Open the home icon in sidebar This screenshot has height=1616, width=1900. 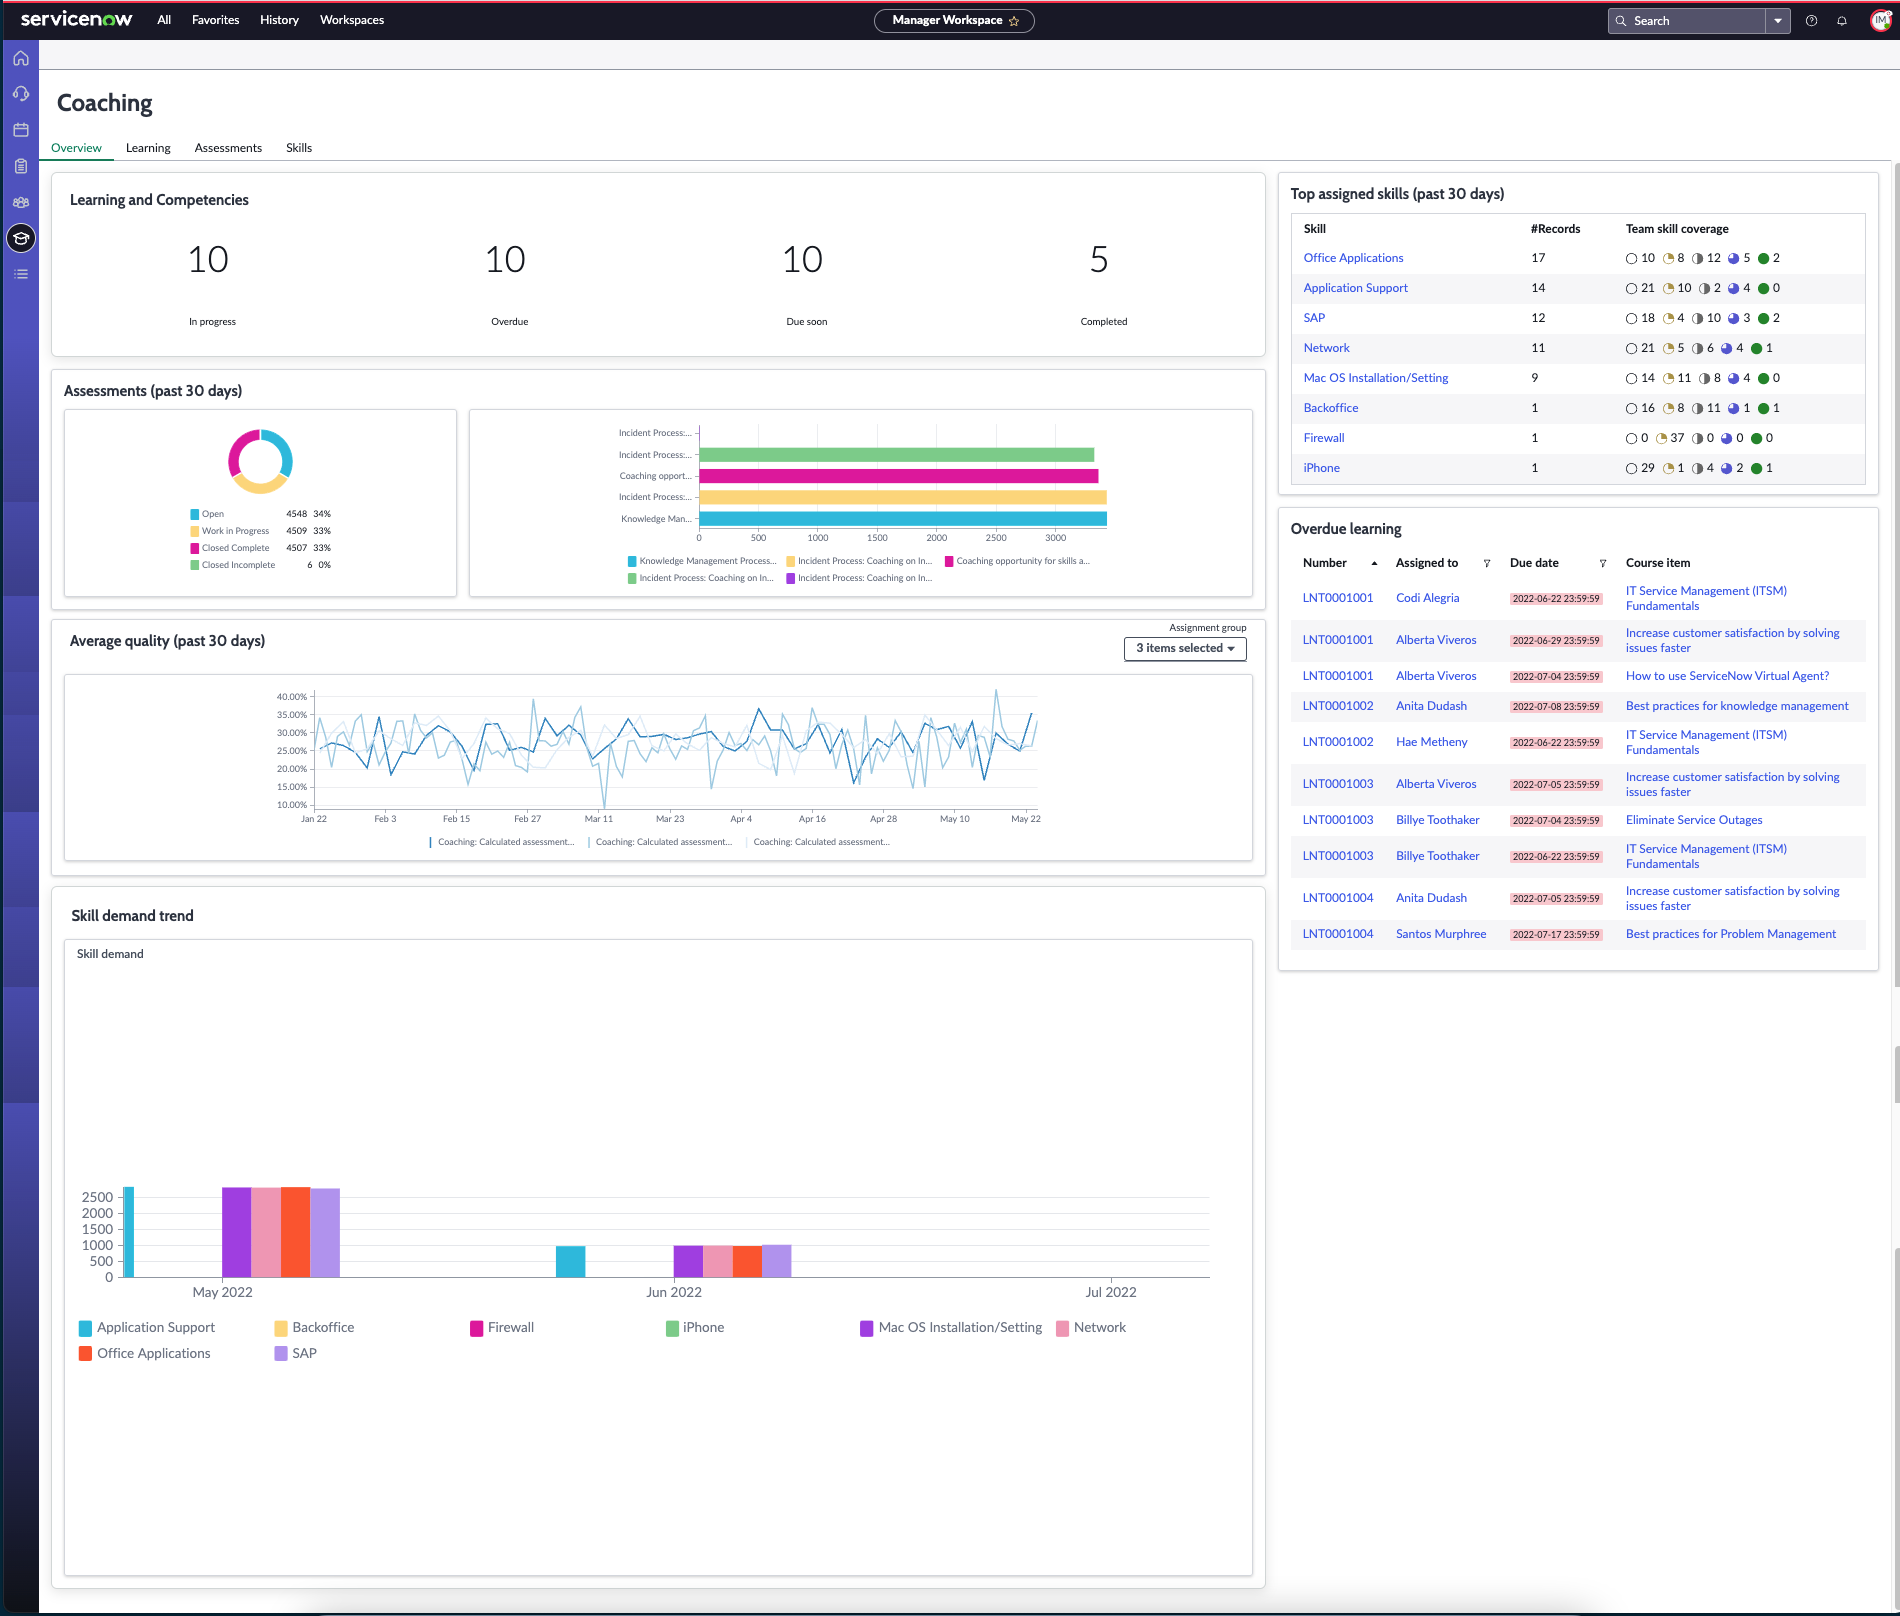21,58
